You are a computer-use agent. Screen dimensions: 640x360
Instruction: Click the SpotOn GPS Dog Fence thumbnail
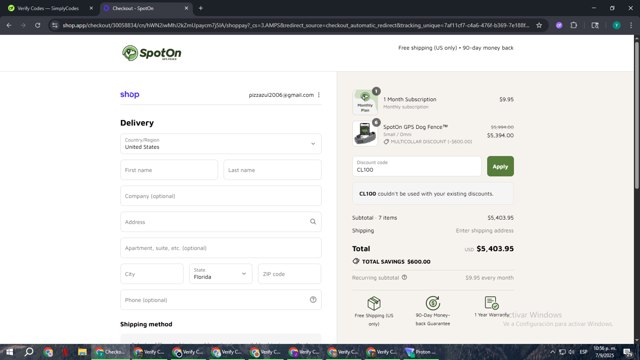(365, 133)
